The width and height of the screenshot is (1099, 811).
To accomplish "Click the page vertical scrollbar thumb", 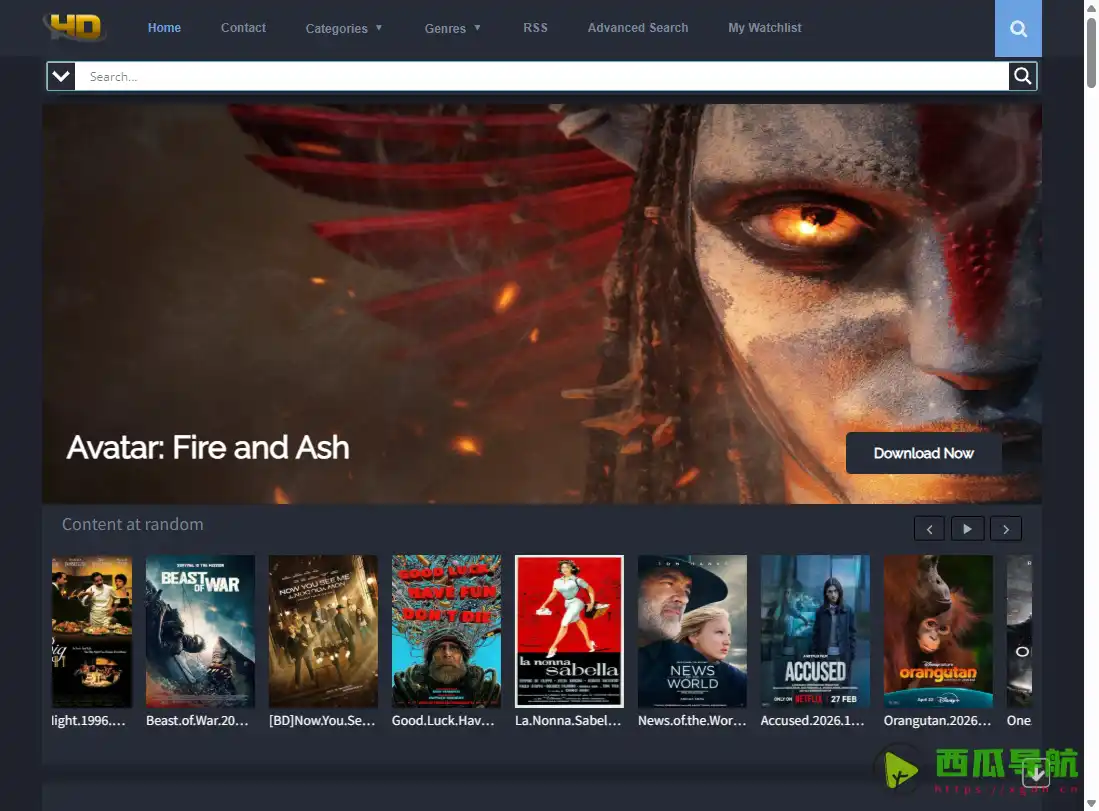I will pos(1091,53).
